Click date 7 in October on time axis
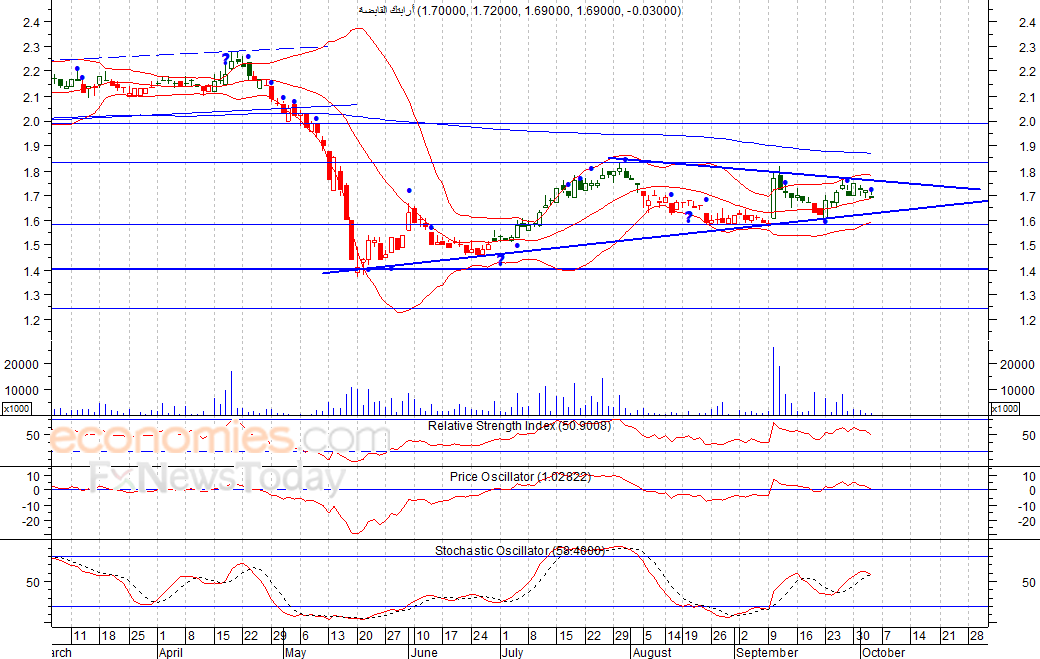Viewport: 1040px width, 659px height. [887, 636]
